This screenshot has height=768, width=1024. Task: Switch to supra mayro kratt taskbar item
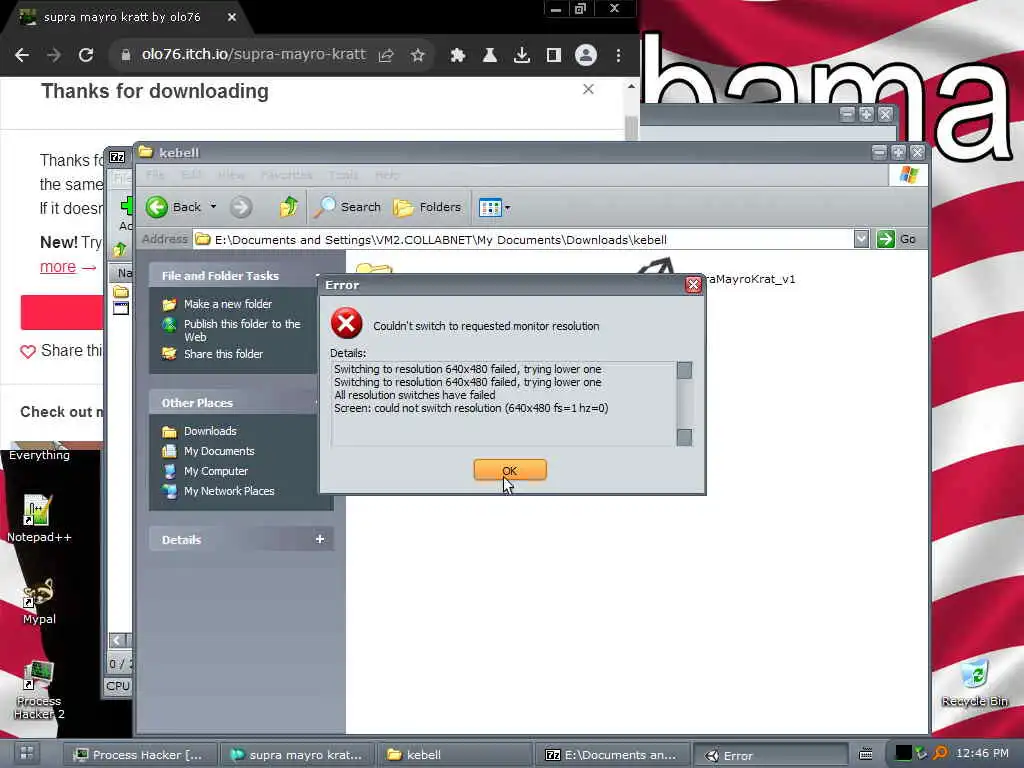pos(298,755)
